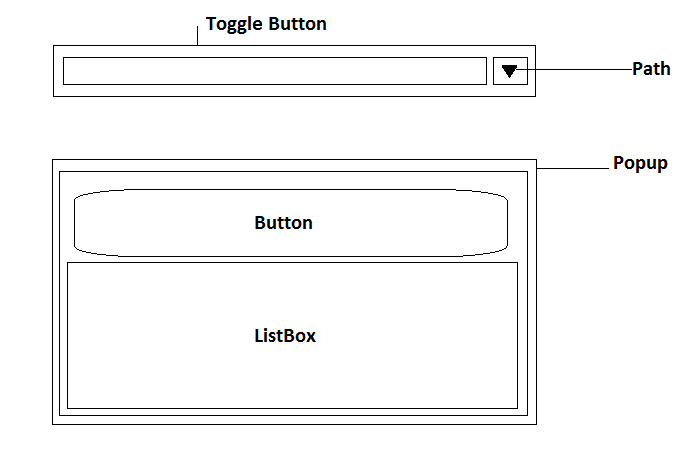This screenshot has width=685, height=462.
Task: Click the Popup outer frame's bottom border
Action: coord(294,424)
